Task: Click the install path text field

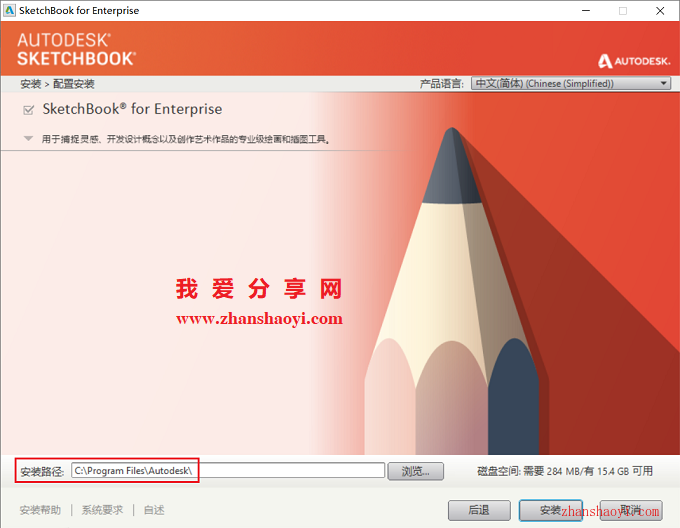Action: tap(228, 471)
